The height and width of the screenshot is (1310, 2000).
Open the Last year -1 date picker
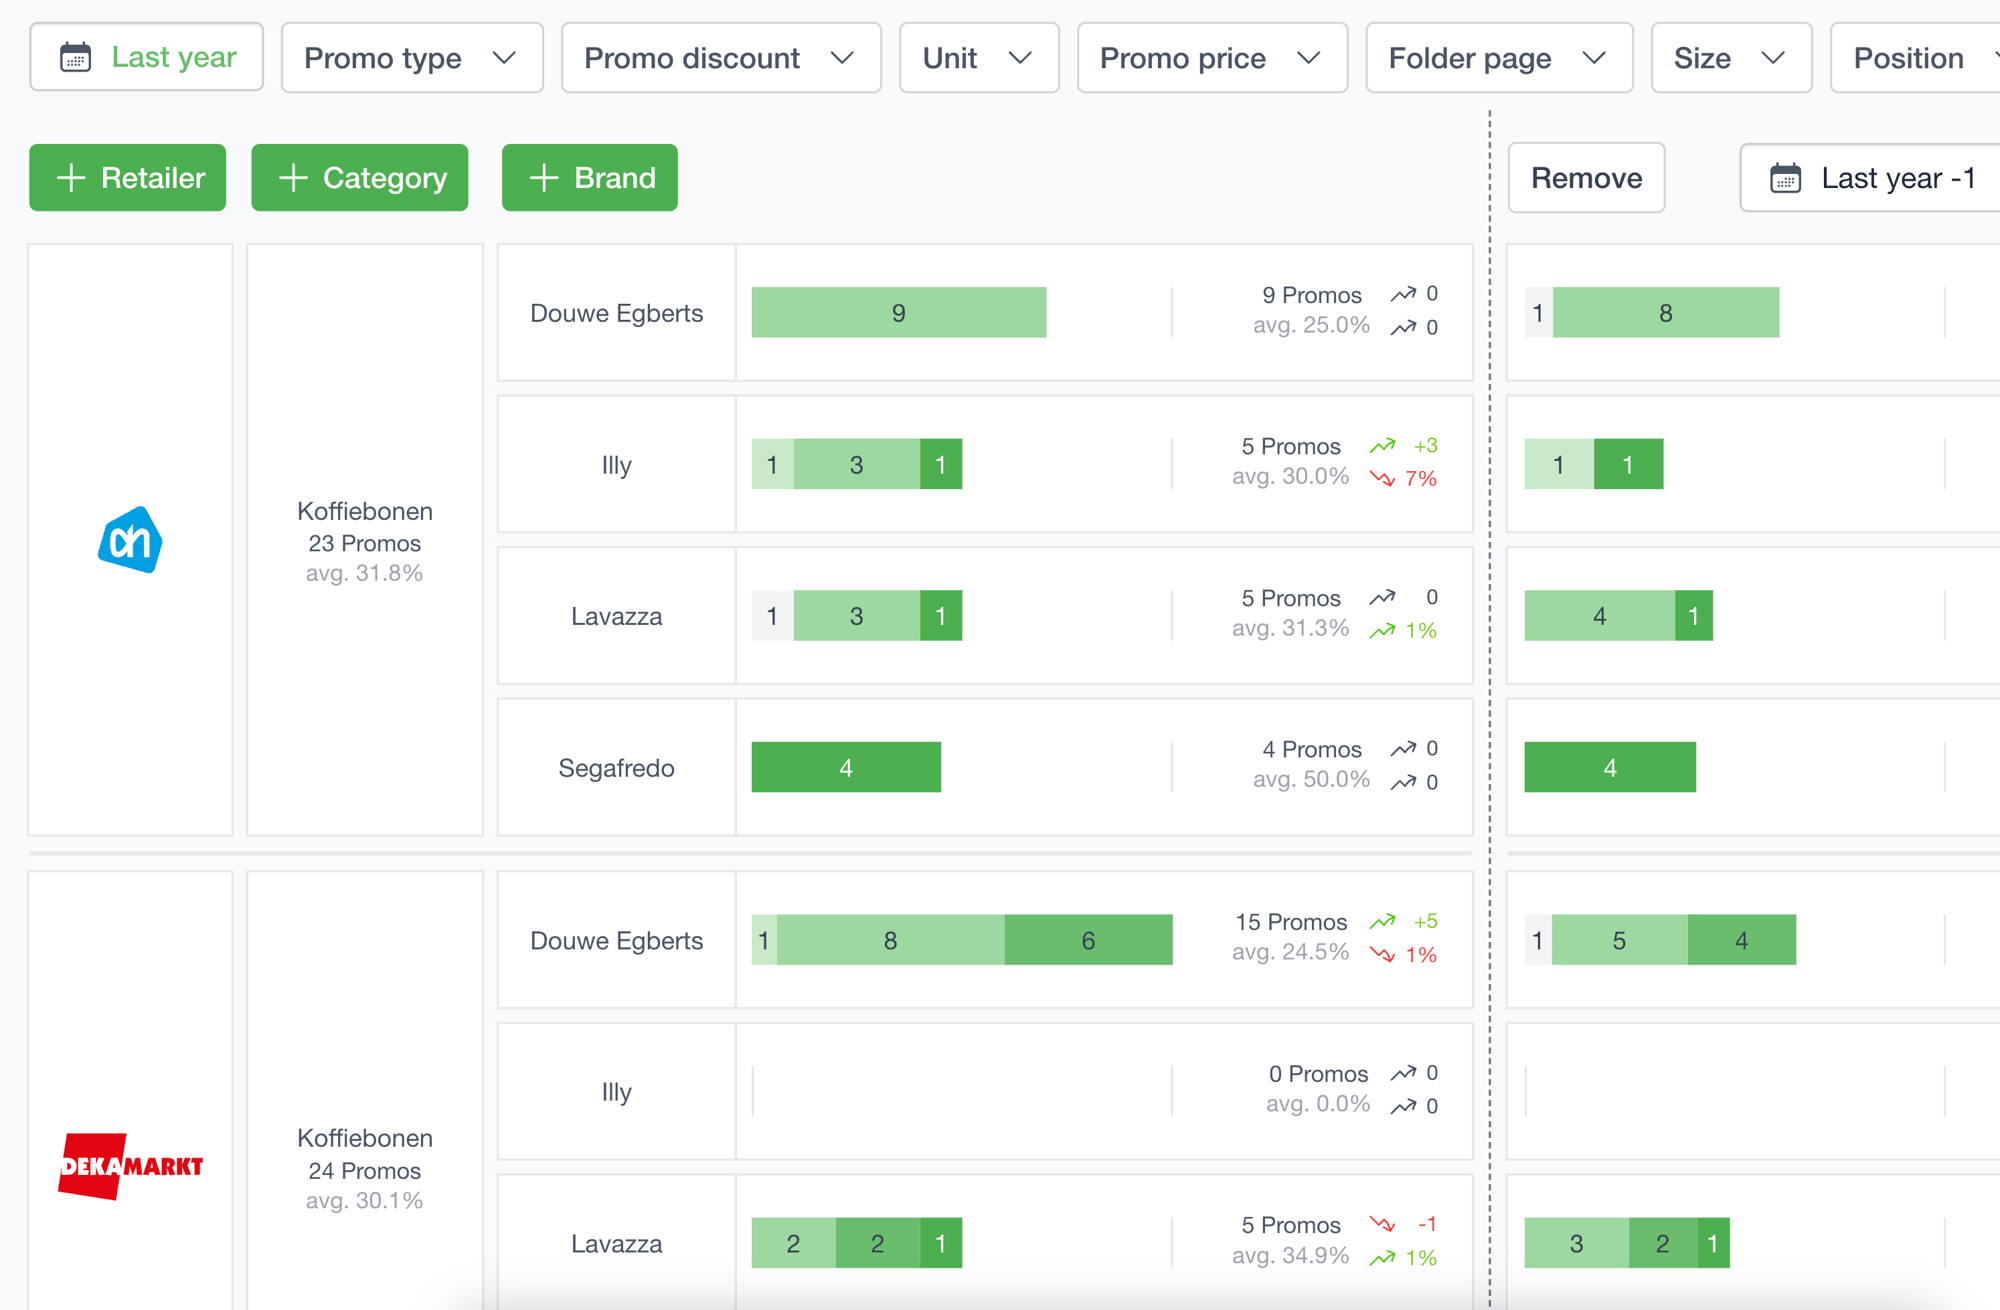tap(1870, 178)
